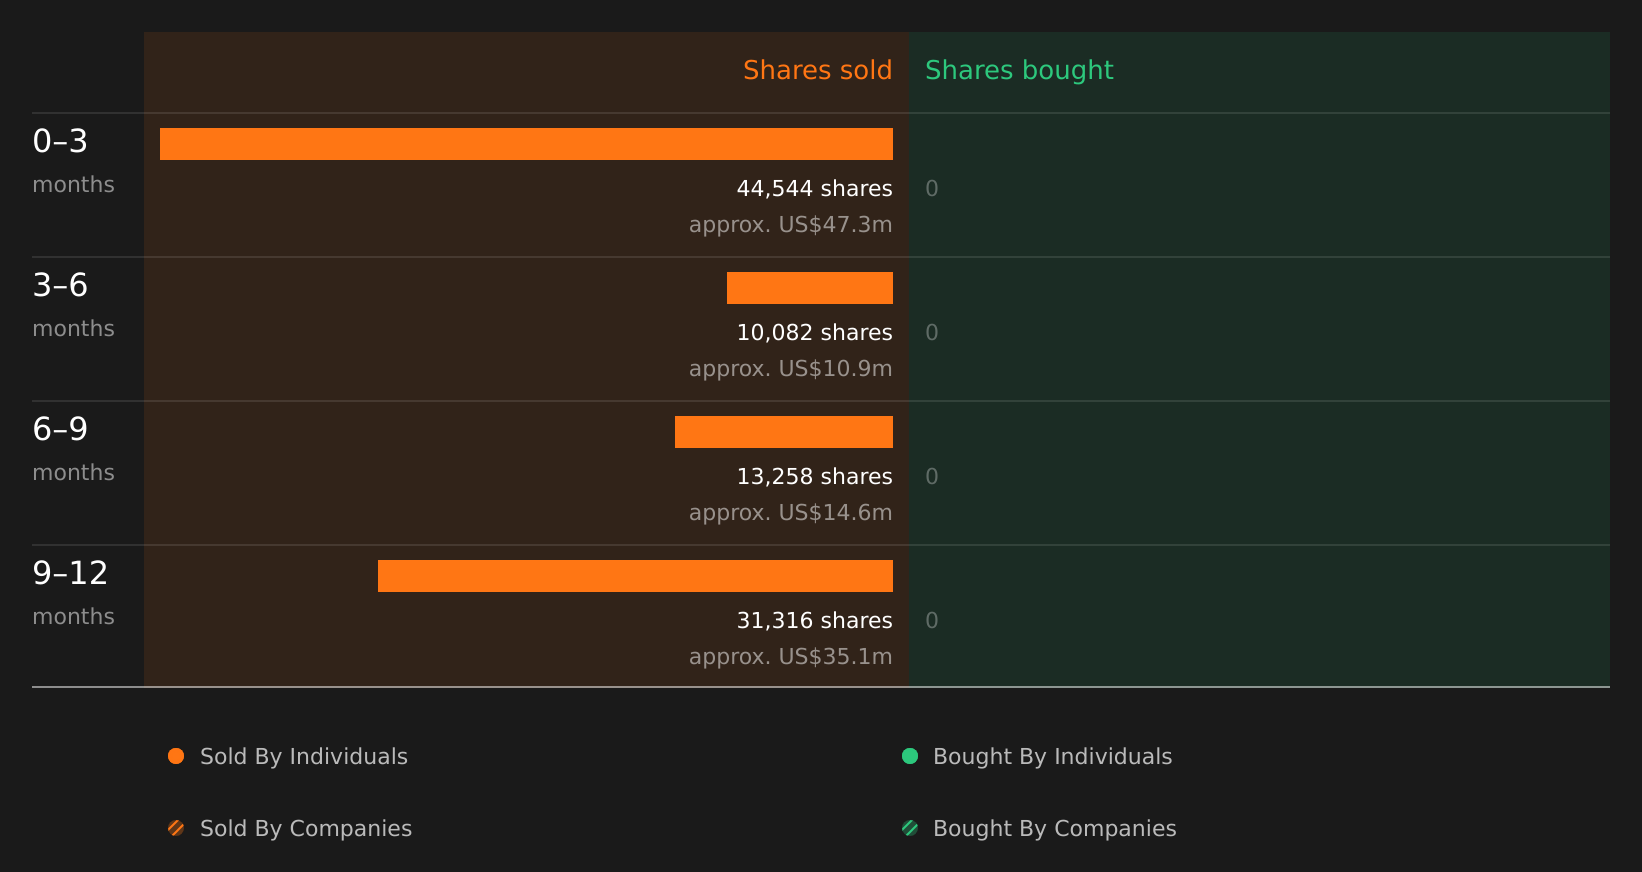This screenshot has height=872, width=1642.
Task: Click the '3–6' row label
Action: tap(60, 285)
